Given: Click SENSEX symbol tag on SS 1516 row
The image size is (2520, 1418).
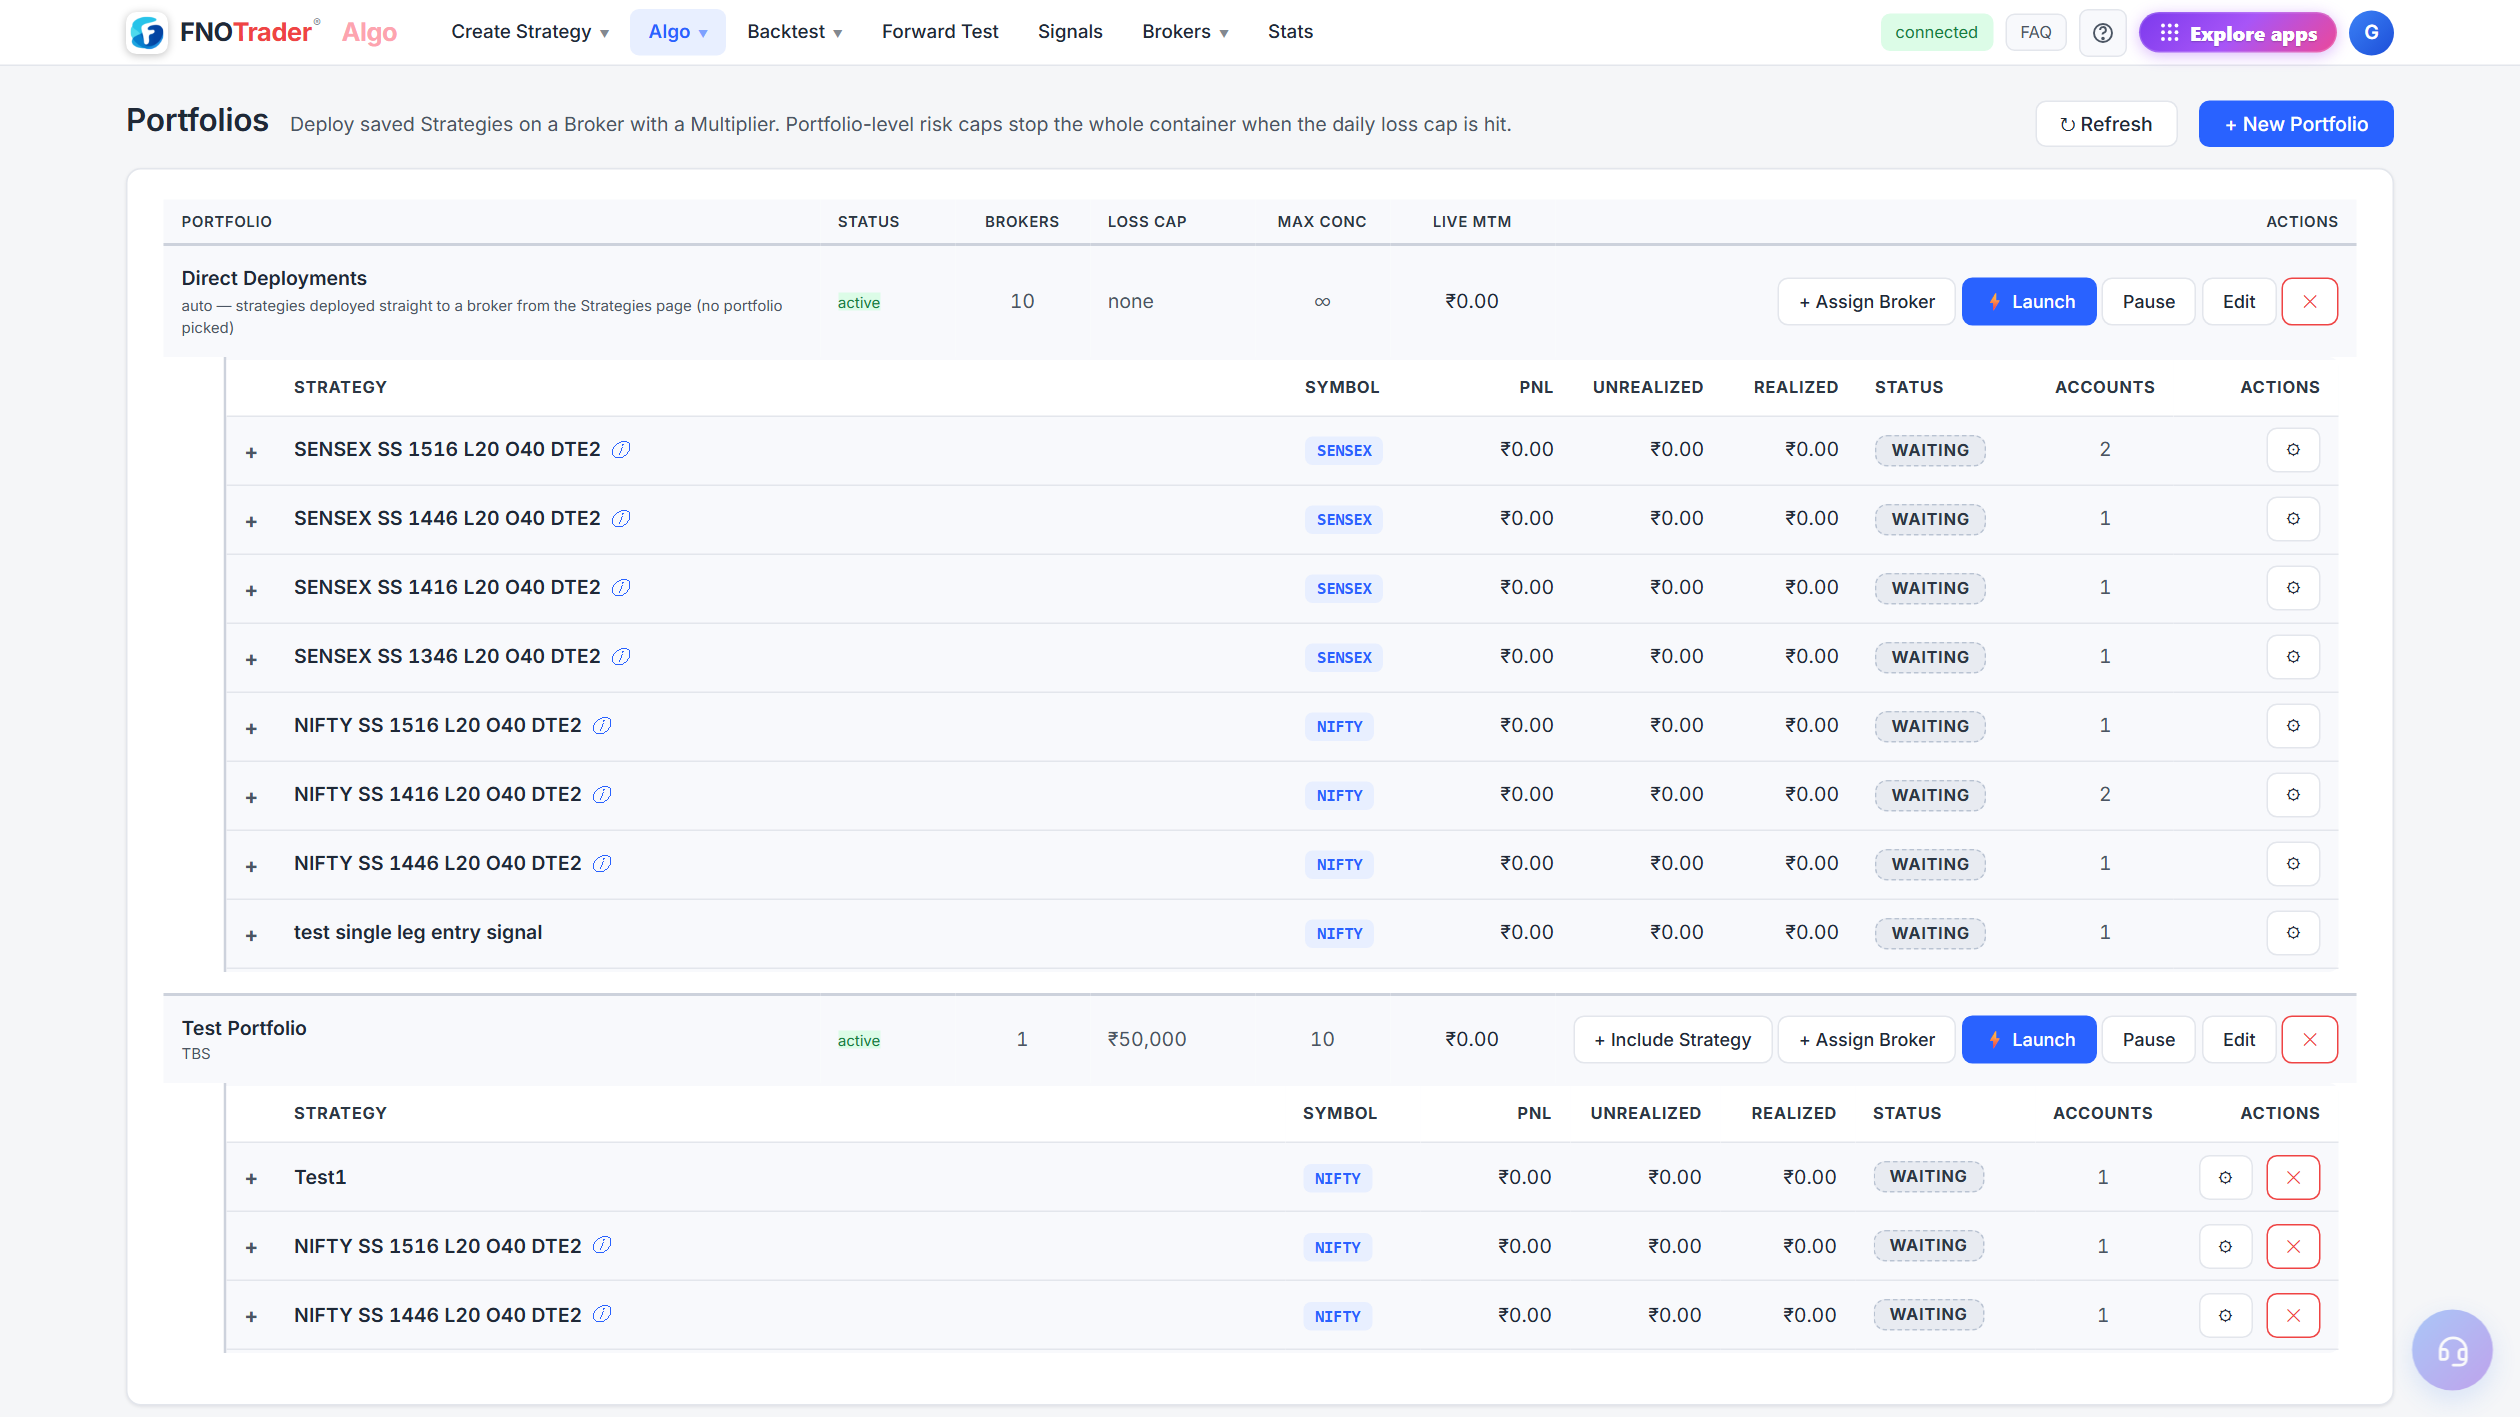Looking at the screenshot, I should pyautogui.click(x=1344, y=451).
